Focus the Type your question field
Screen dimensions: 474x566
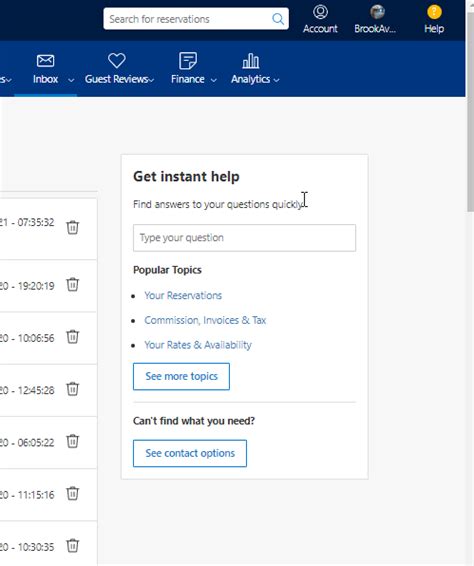pyautogui.click(x=244, y=238)
